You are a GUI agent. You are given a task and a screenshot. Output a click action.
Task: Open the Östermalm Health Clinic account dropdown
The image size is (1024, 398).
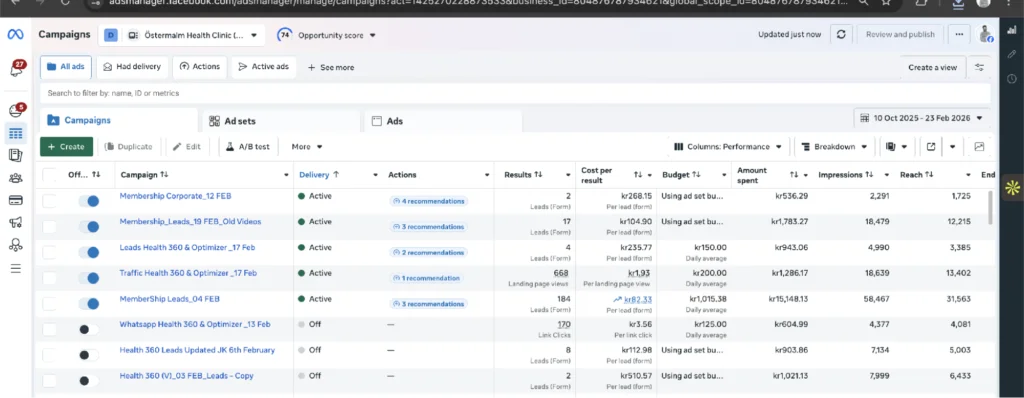(x=182, y=35)
